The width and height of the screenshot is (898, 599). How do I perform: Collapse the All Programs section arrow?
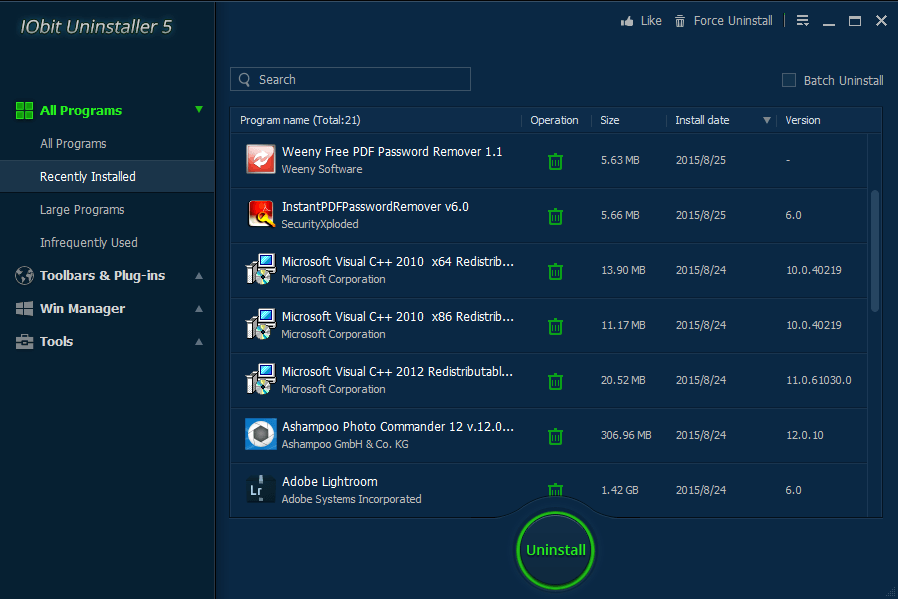[199, 109]
